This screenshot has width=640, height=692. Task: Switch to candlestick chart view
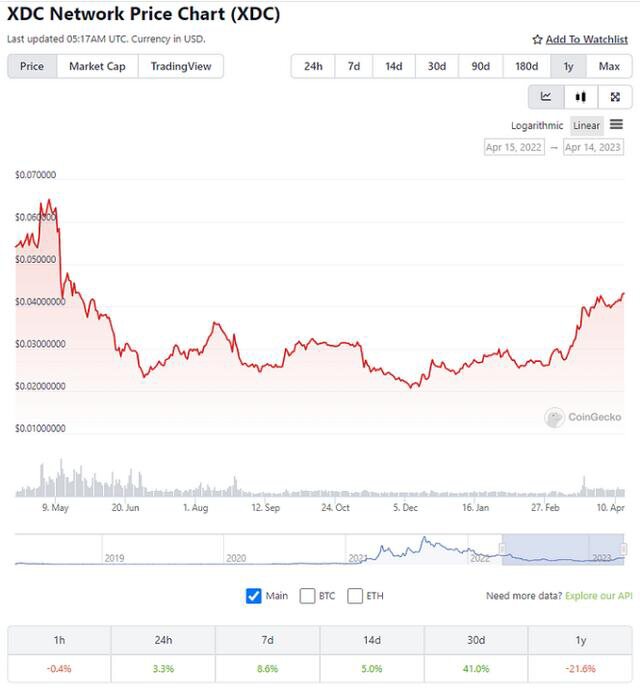coord(580,97)
